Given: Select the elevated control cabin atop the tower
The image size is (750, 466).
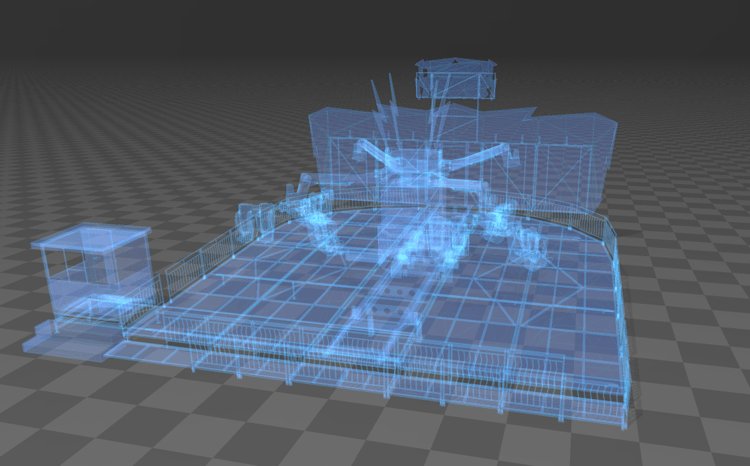Looking at the screenshot, I should click(455, 79).
